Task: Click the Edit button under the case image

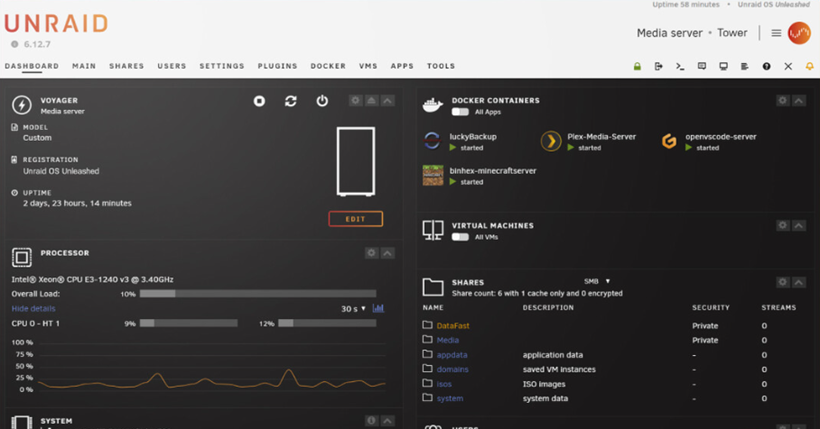Action: pyautogui.click(x=356, y=219)
